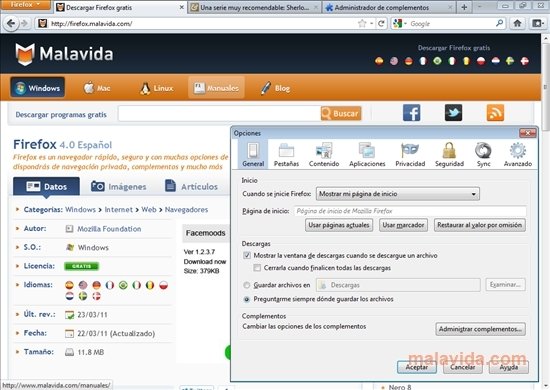Screen dimensions: 550x390
Task: Go to the browser home page icon
Action: tap(517, 23)
